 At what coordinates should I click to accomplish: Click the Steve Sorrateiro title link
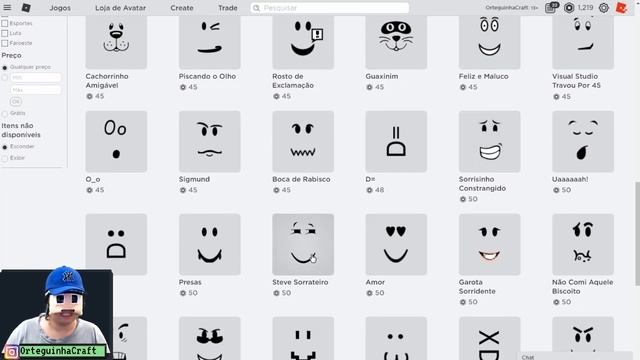coord(300,282)
